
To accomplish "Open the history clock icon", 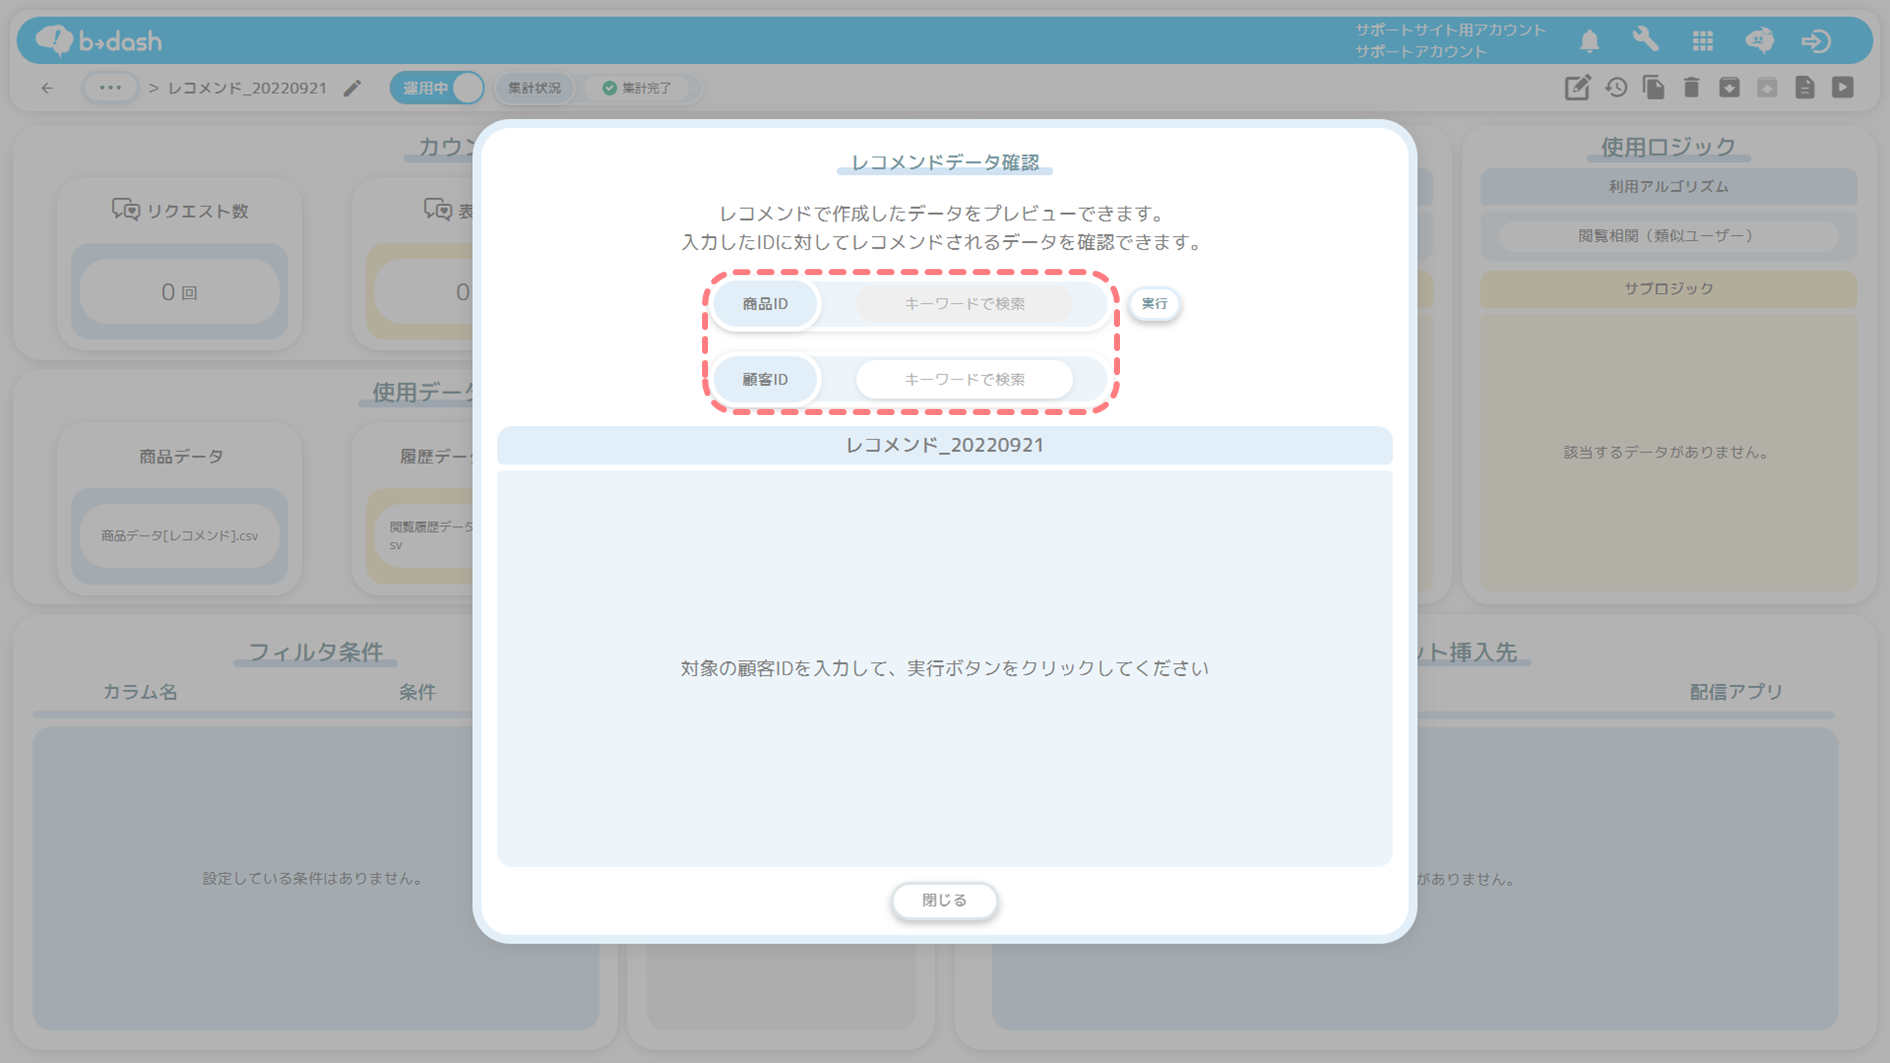I will (x=1616, y=88).
